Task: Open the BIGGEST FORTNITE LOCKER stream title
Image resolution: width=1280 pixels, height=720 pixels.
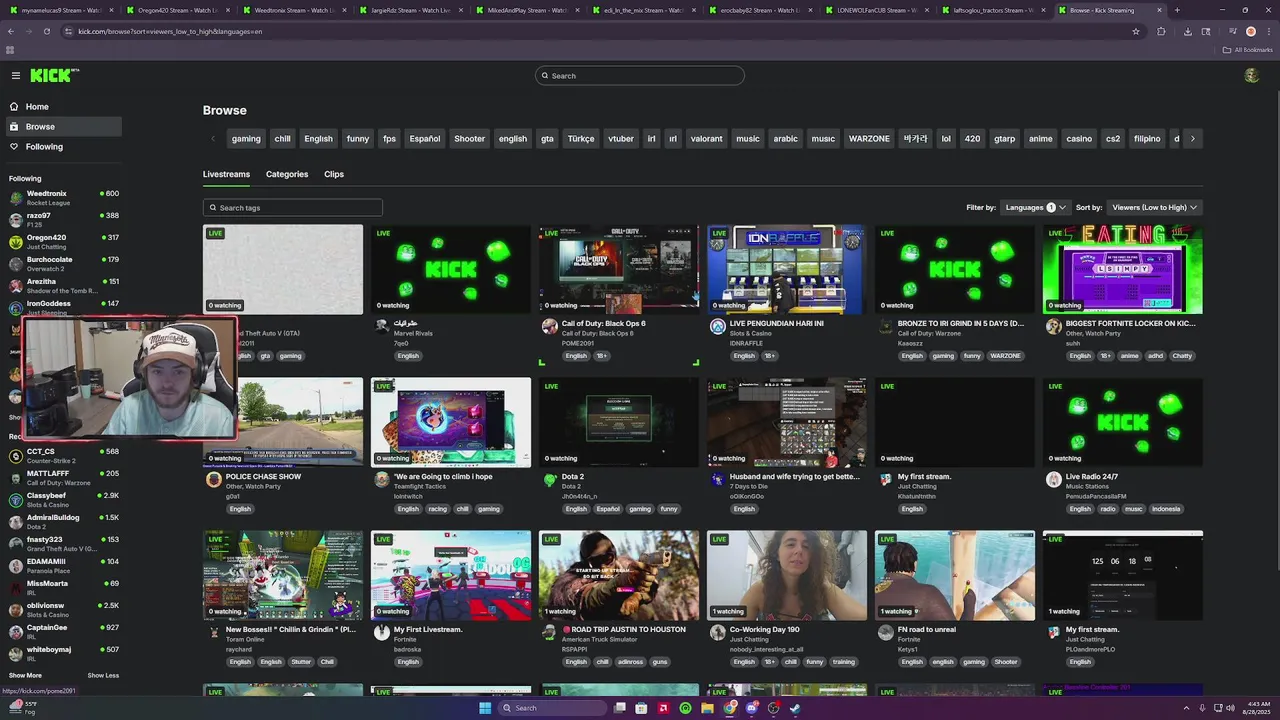Action: [x=1130, y=324]
